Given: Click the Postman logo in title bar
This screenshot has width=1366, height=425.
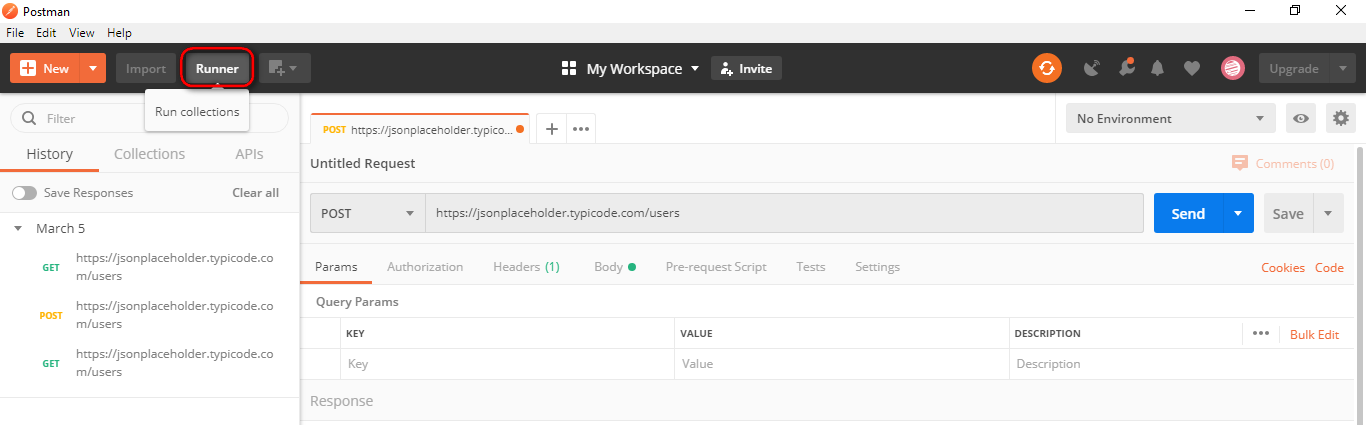Looking at the screenshot, I should [10, 10].
